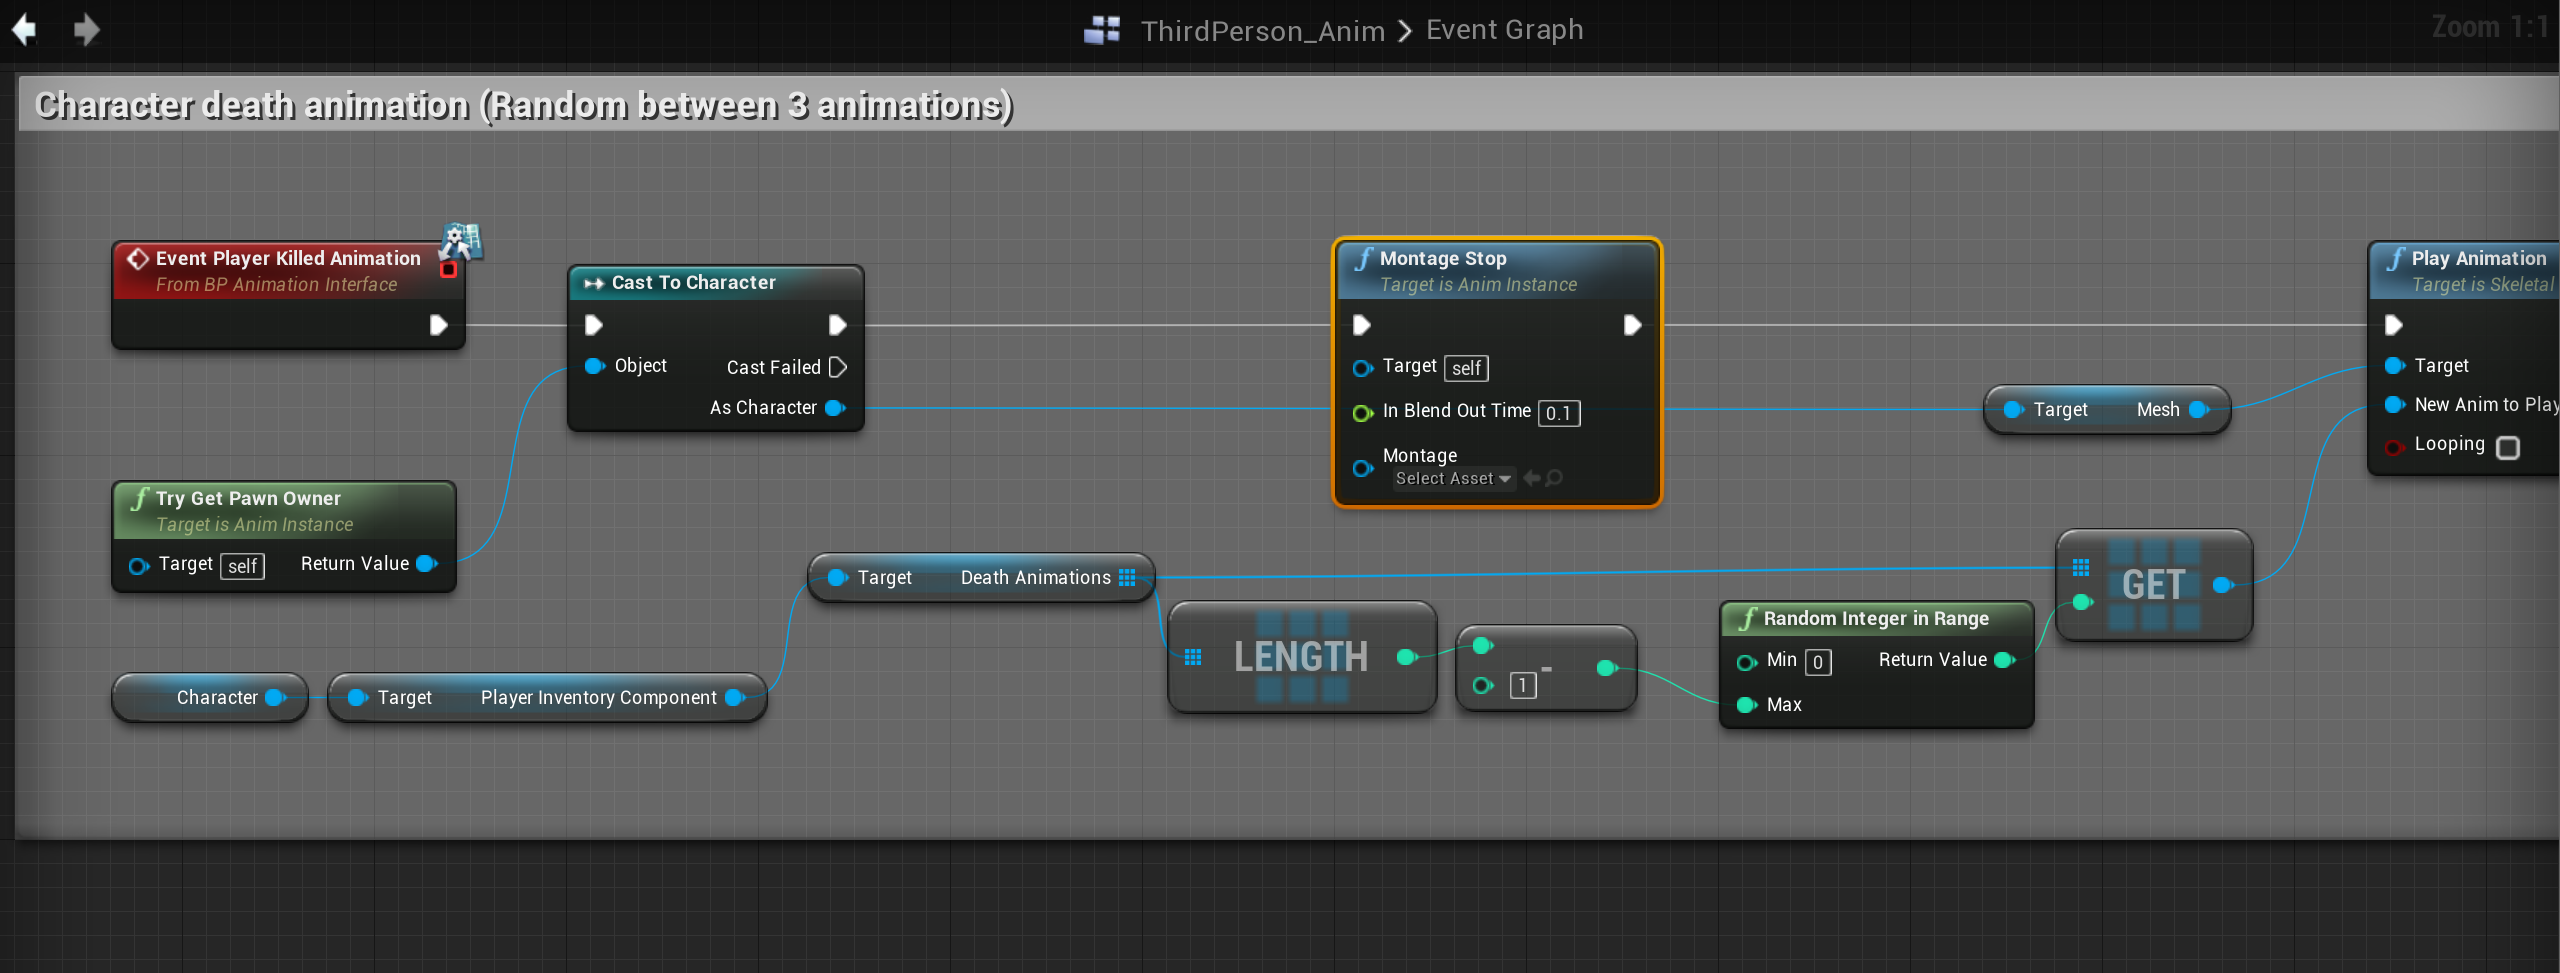The height and width of the screenshot is (973, 2560).
Task: Click the Montage use-selected-asset arrow icon
Action: 1531,479
